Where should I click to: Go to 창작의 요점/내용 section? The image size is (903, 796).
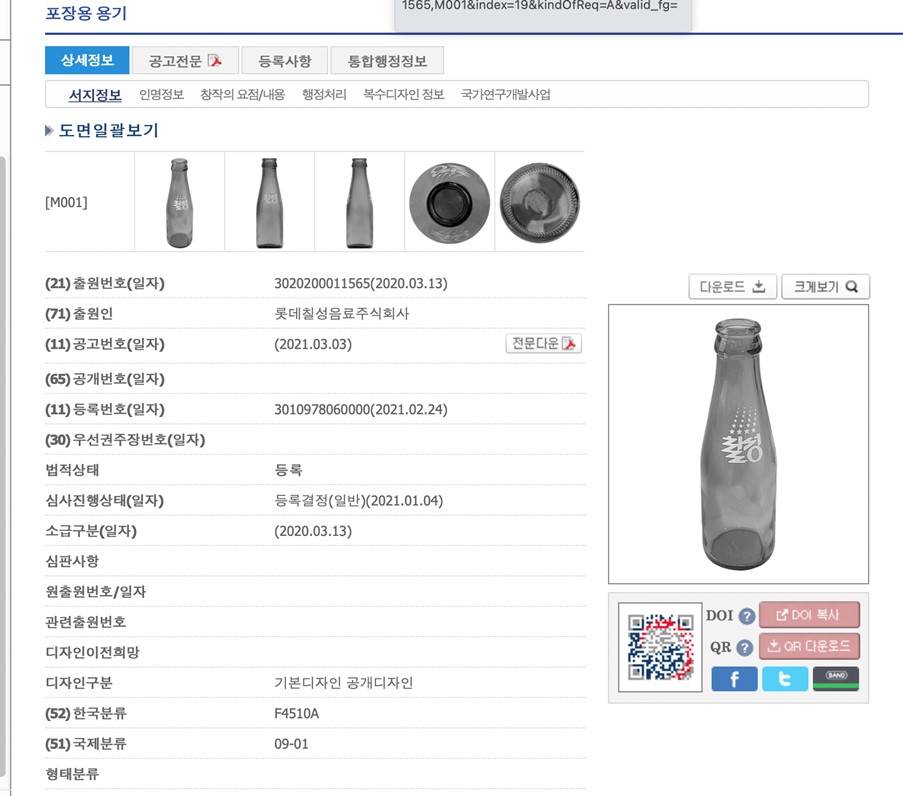click(x=242, y=94)
